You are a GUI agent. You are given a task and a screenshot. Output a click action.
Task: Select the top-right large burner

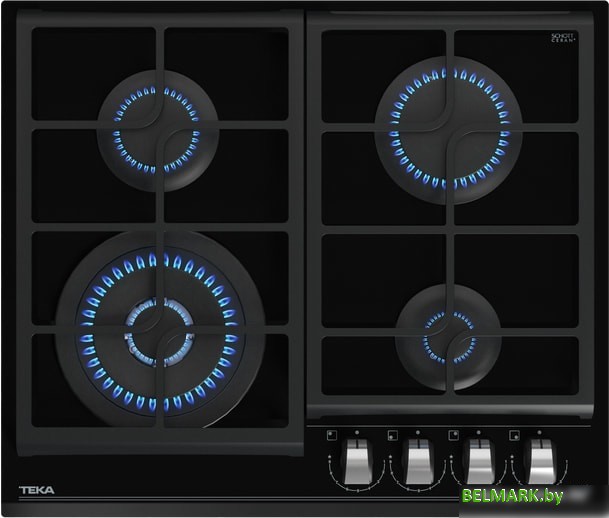pyautogui.click(x=447, y=127)
